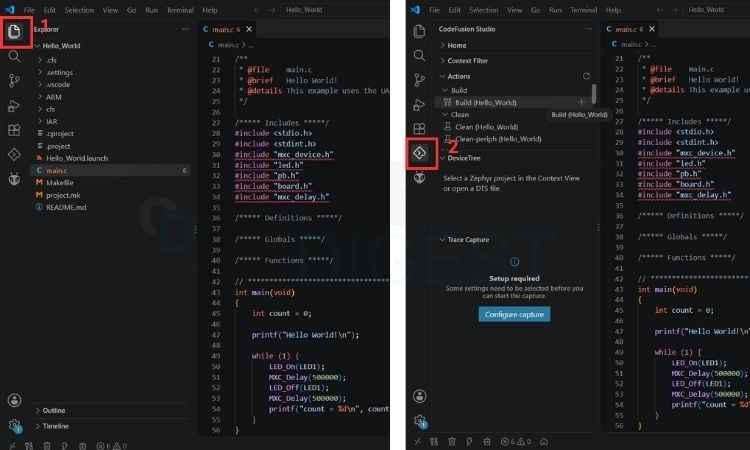Open Accounts icon in right window
This screenshot has height=450, width=750.
(x=419, y=396)
